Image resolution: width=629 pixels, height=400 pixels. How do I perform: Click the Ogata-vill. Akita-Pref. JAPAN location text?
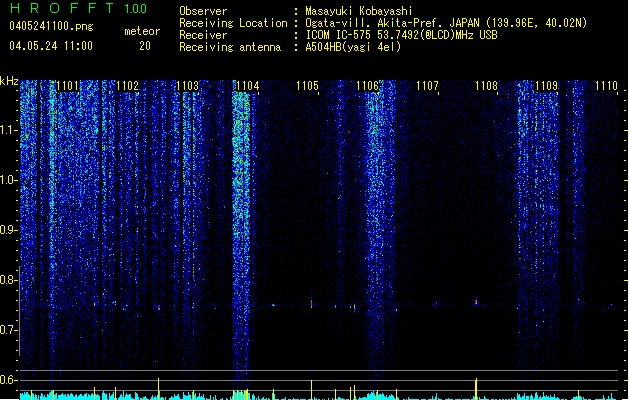[x=446, y=23]
